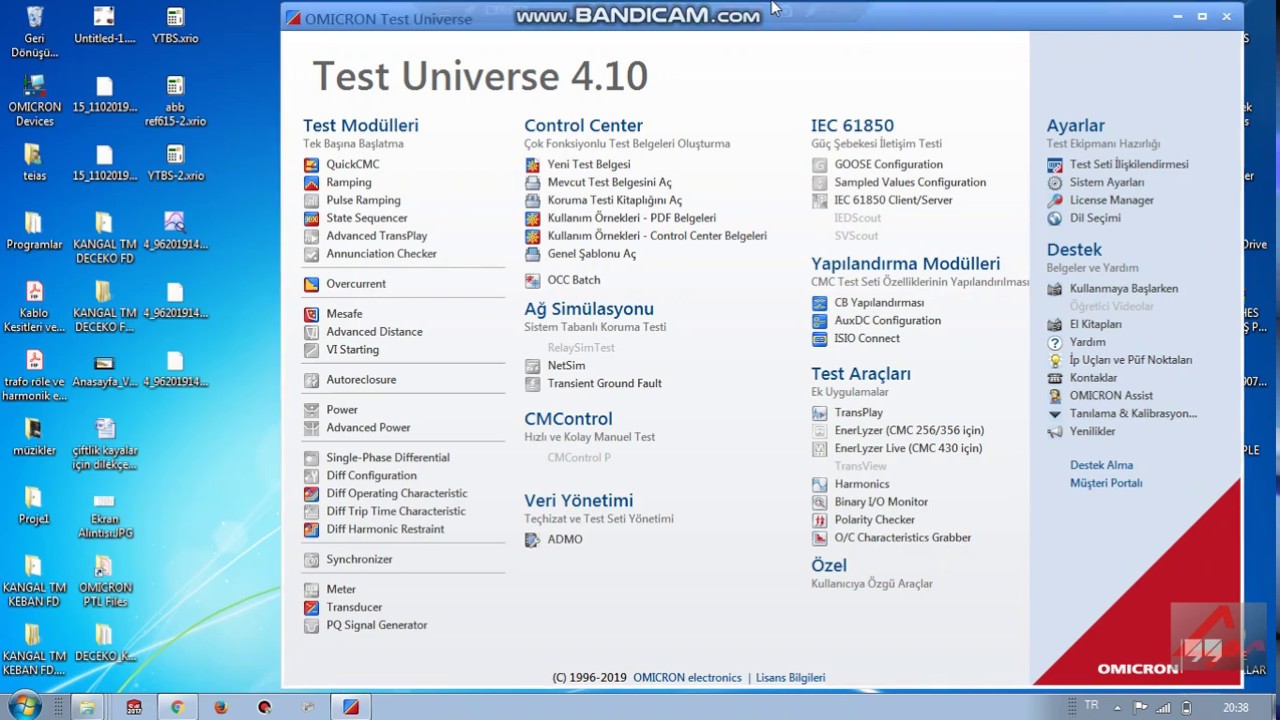The height and width of the screenshot is (720, 1280).
Task: Open Sampled Values Configuration
Action: click(x=910, y=182)
